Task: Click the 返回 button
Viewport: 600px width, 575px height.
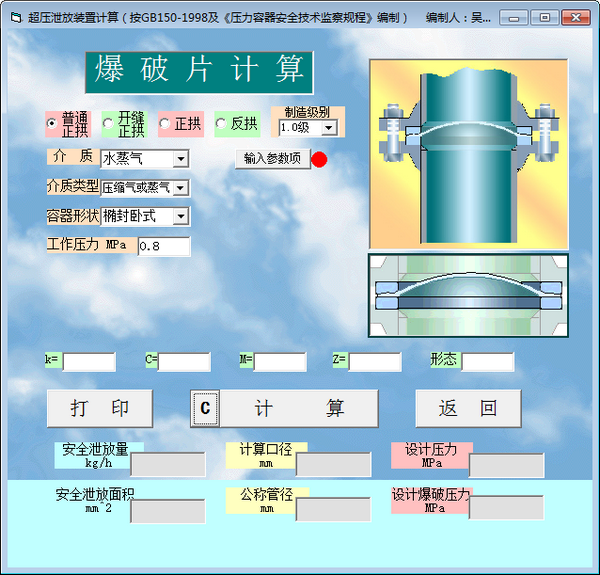Action: 468,408
